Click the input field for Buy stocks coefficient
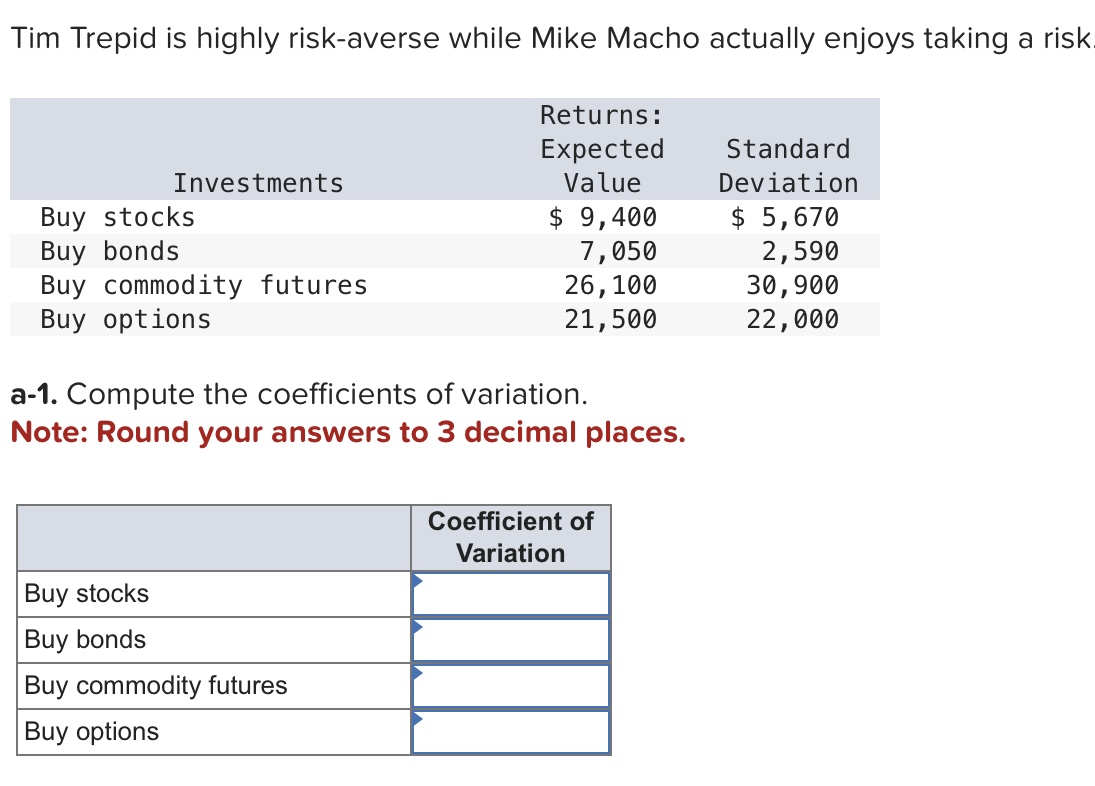 tap(512, 593)
